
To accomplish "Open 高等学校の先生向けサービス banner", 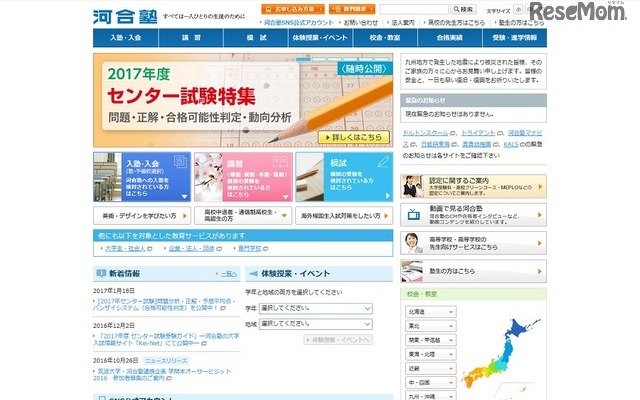I will coord(473,243).
